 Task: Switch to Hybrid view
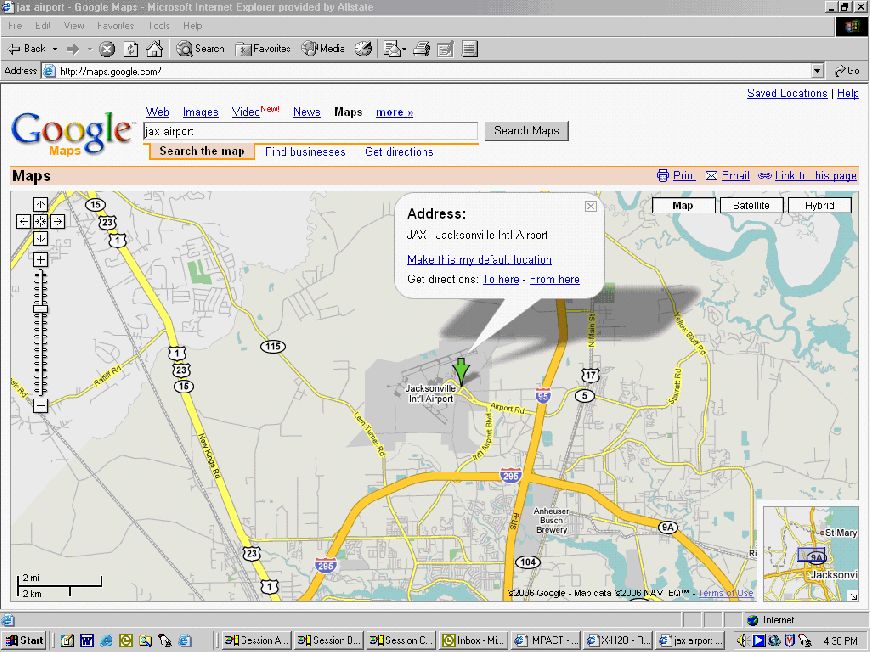(x=820, y=205)
